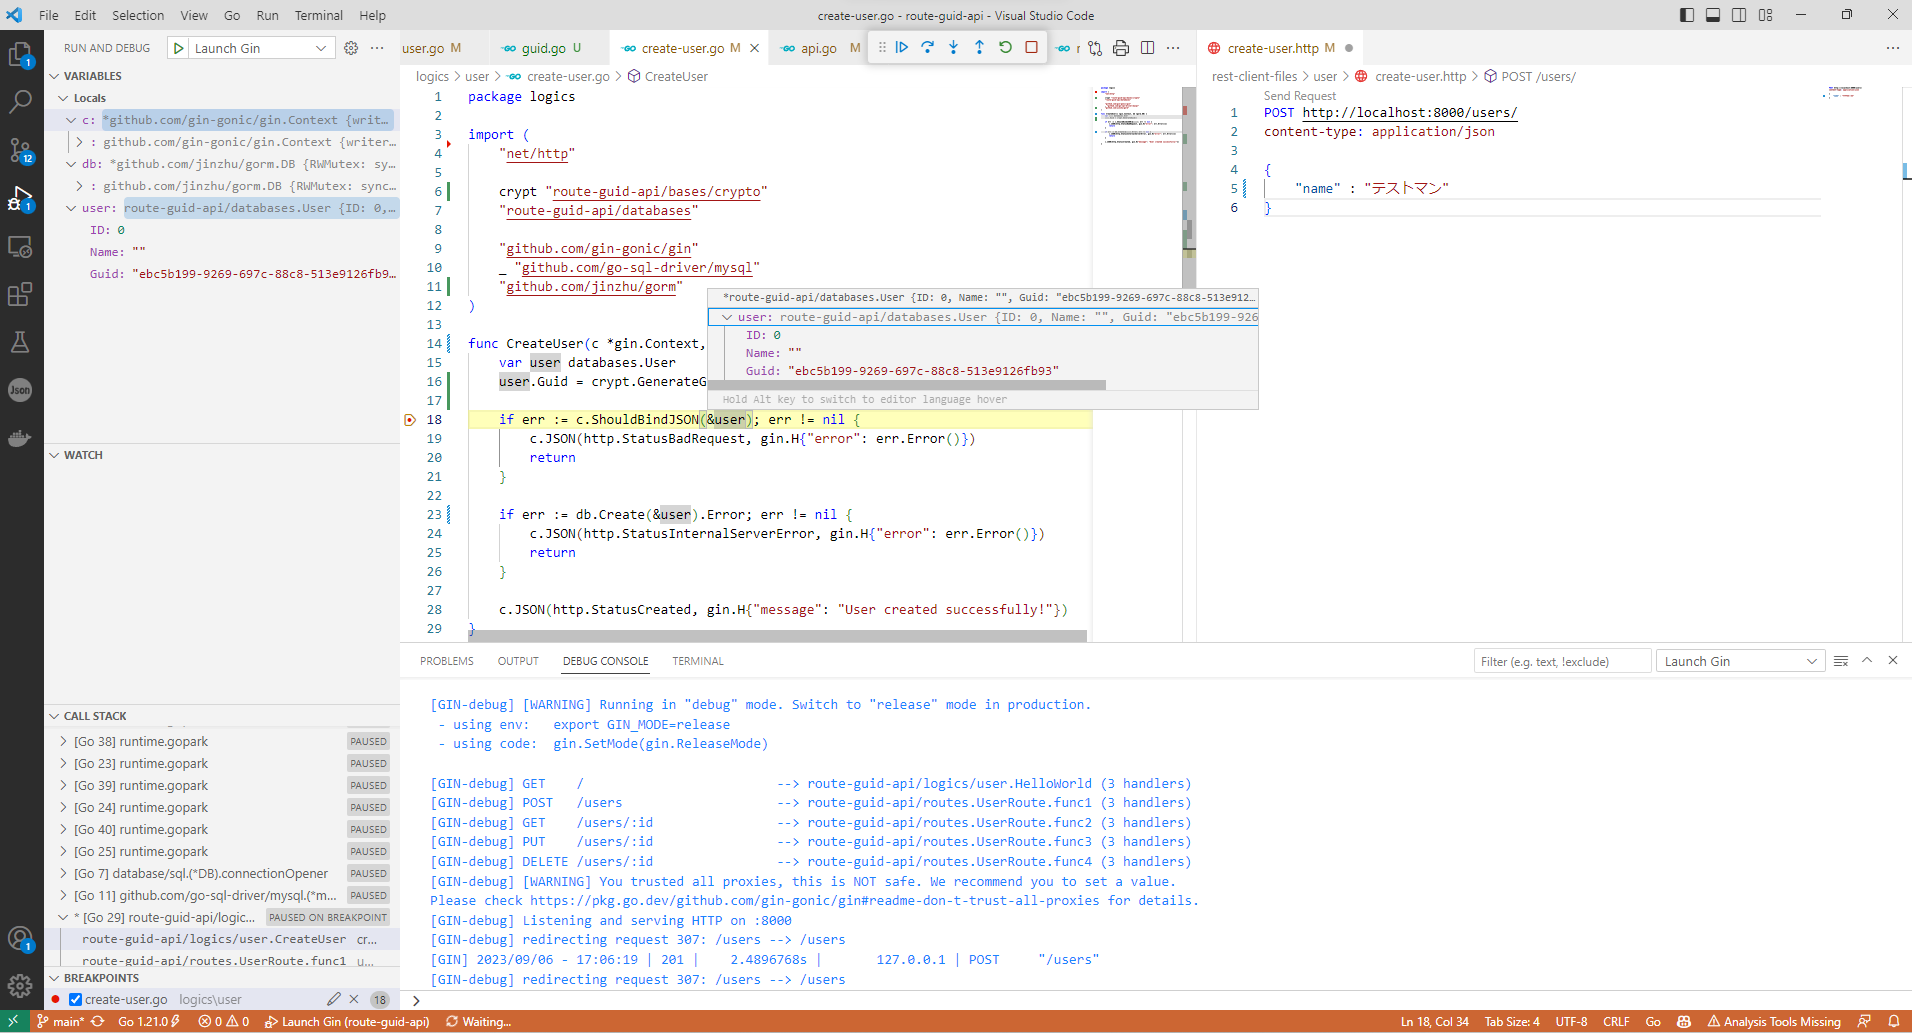The height and width of the screenshot is (1033, 1912).
Task: Uncheck the create-user.go breakpoint checkbox
Action: click(75, 999)
